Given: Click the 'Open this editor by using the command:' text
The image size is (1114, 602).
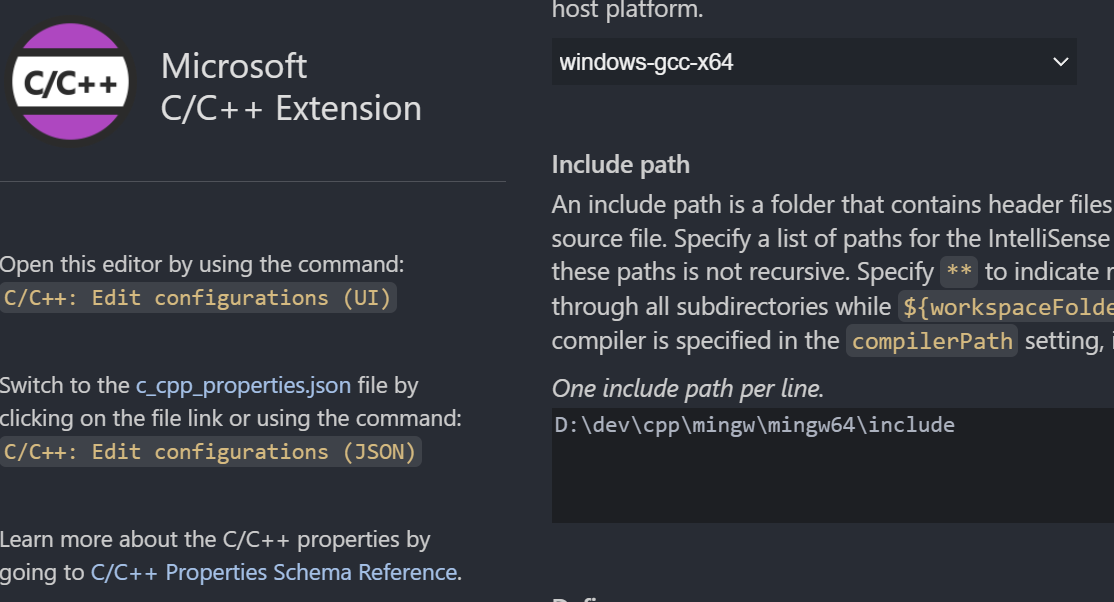Looking at the screenshot, I should point(202,264).
